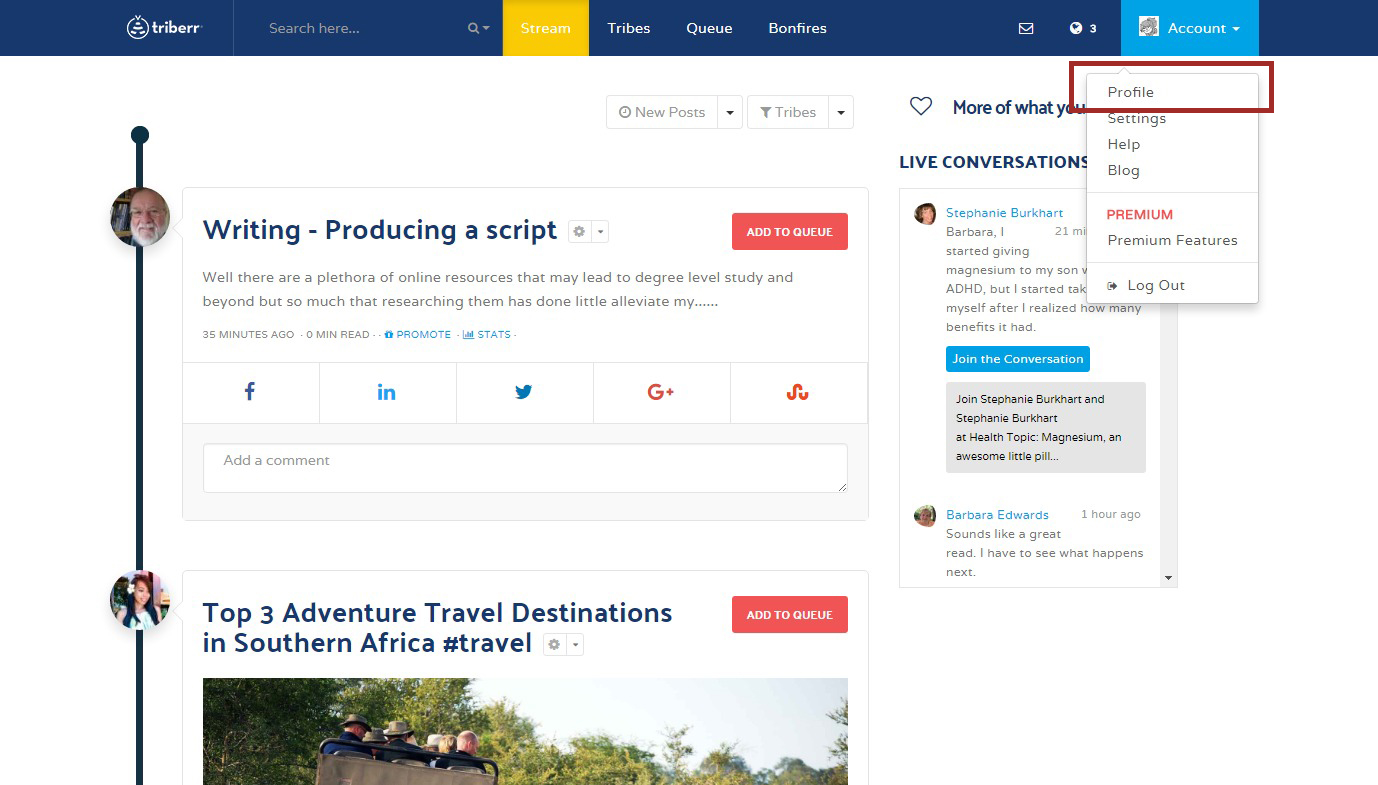Share the post on StumbleUpon
The image size is (1378, 785).
pyautogui.click(x=797, y=392)
